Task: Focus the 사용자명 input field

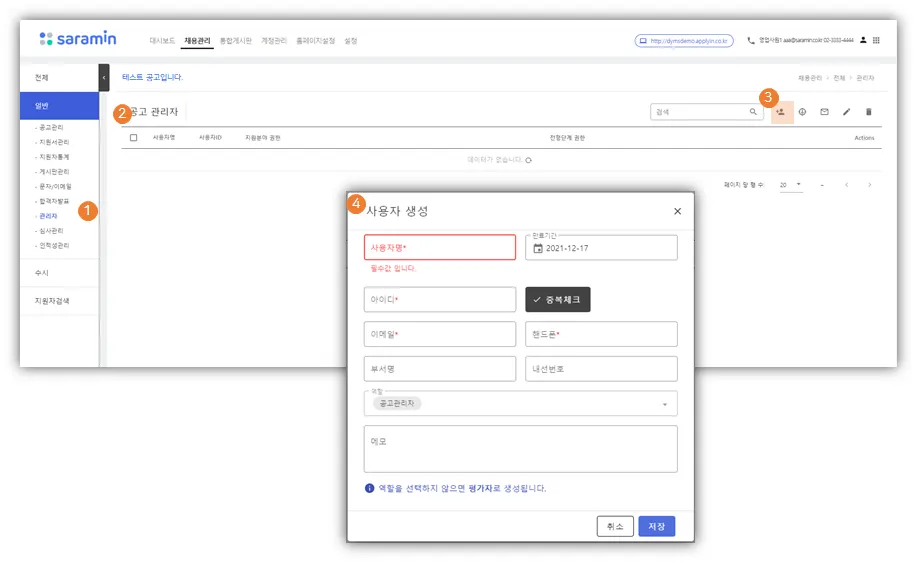Action: click(x=440, y=247)
